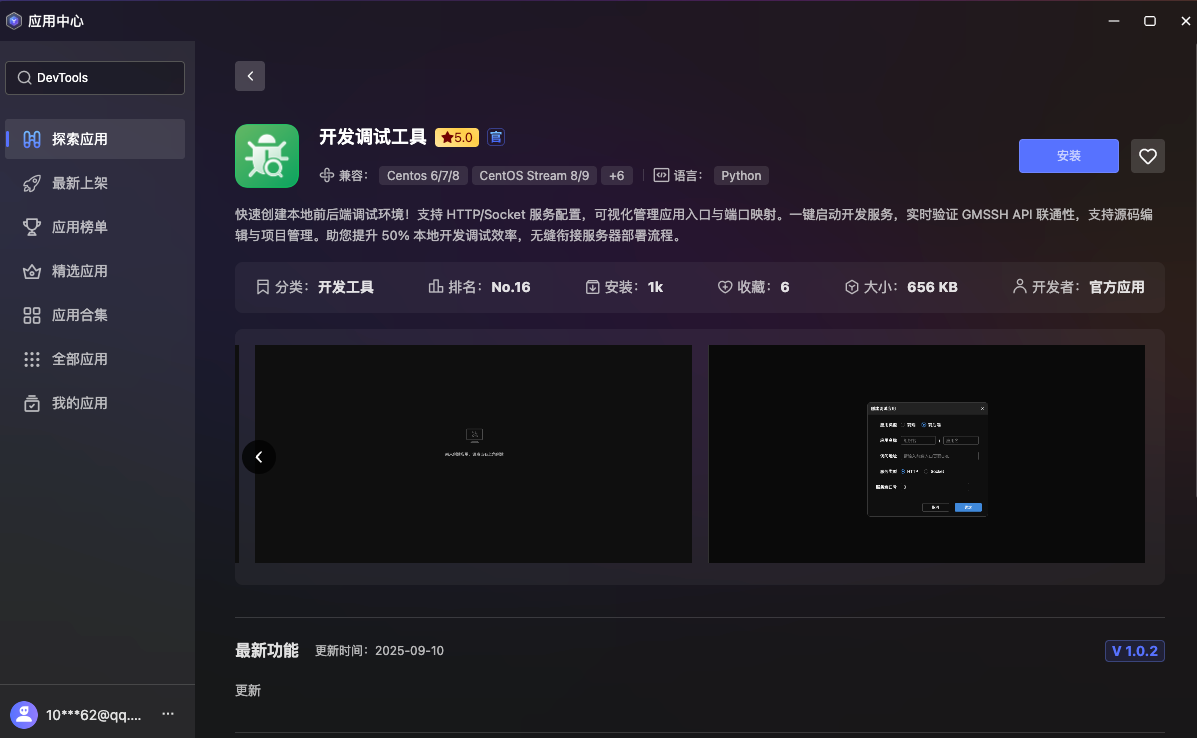
Task: Maximize the 应用中心 window
Action: 1150,21
